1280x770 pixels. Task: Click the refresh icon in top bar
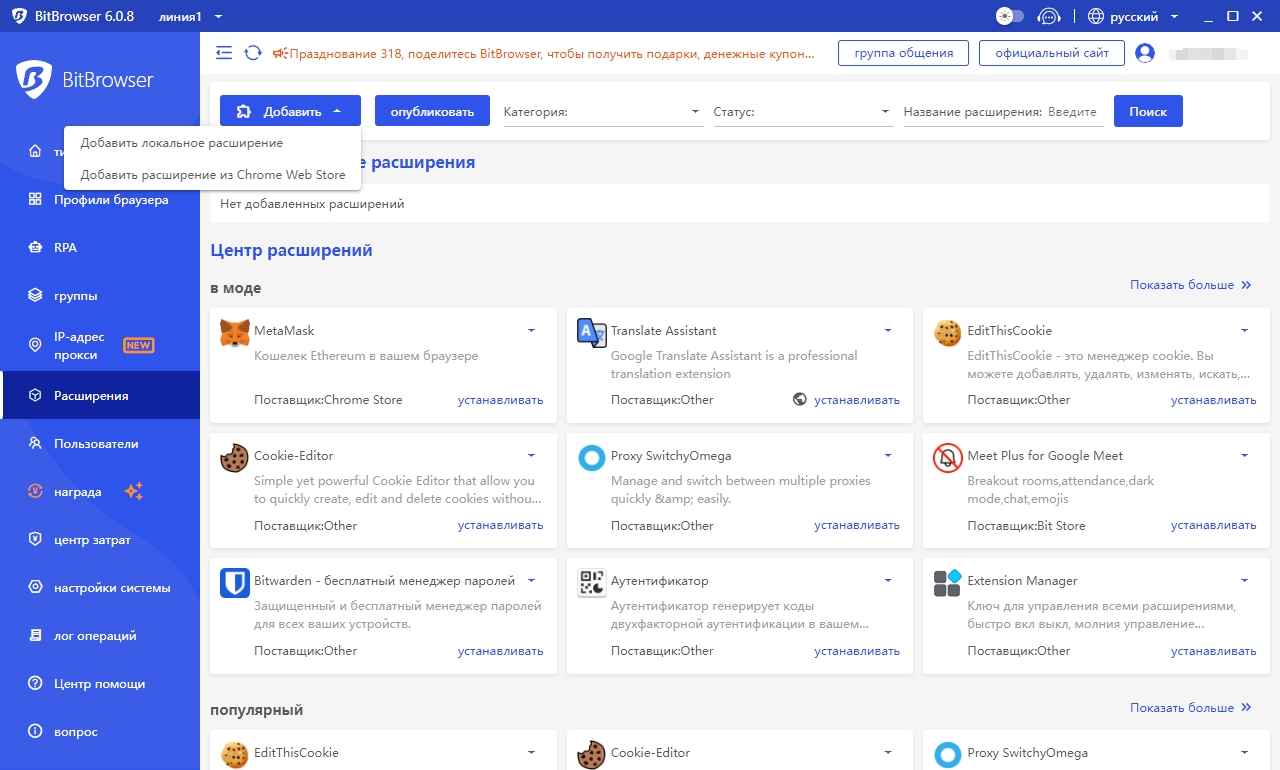[x=253, y=53]
